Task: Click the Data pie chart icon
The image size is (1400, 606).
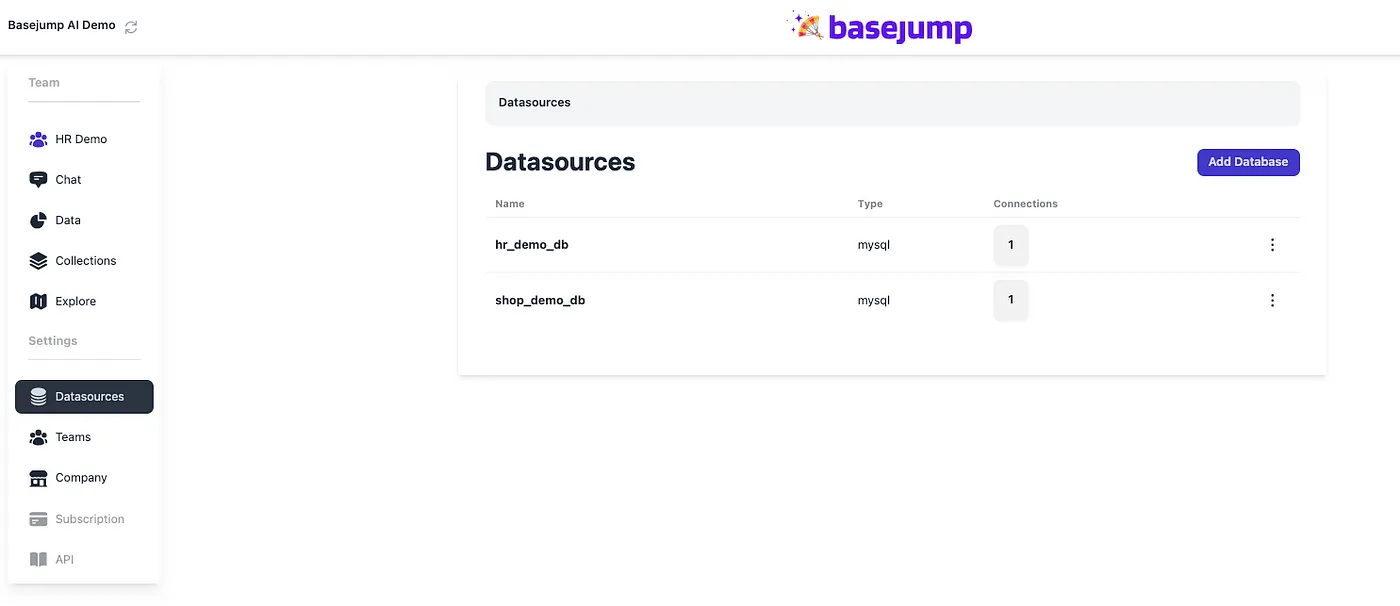Action: point(38,220)
